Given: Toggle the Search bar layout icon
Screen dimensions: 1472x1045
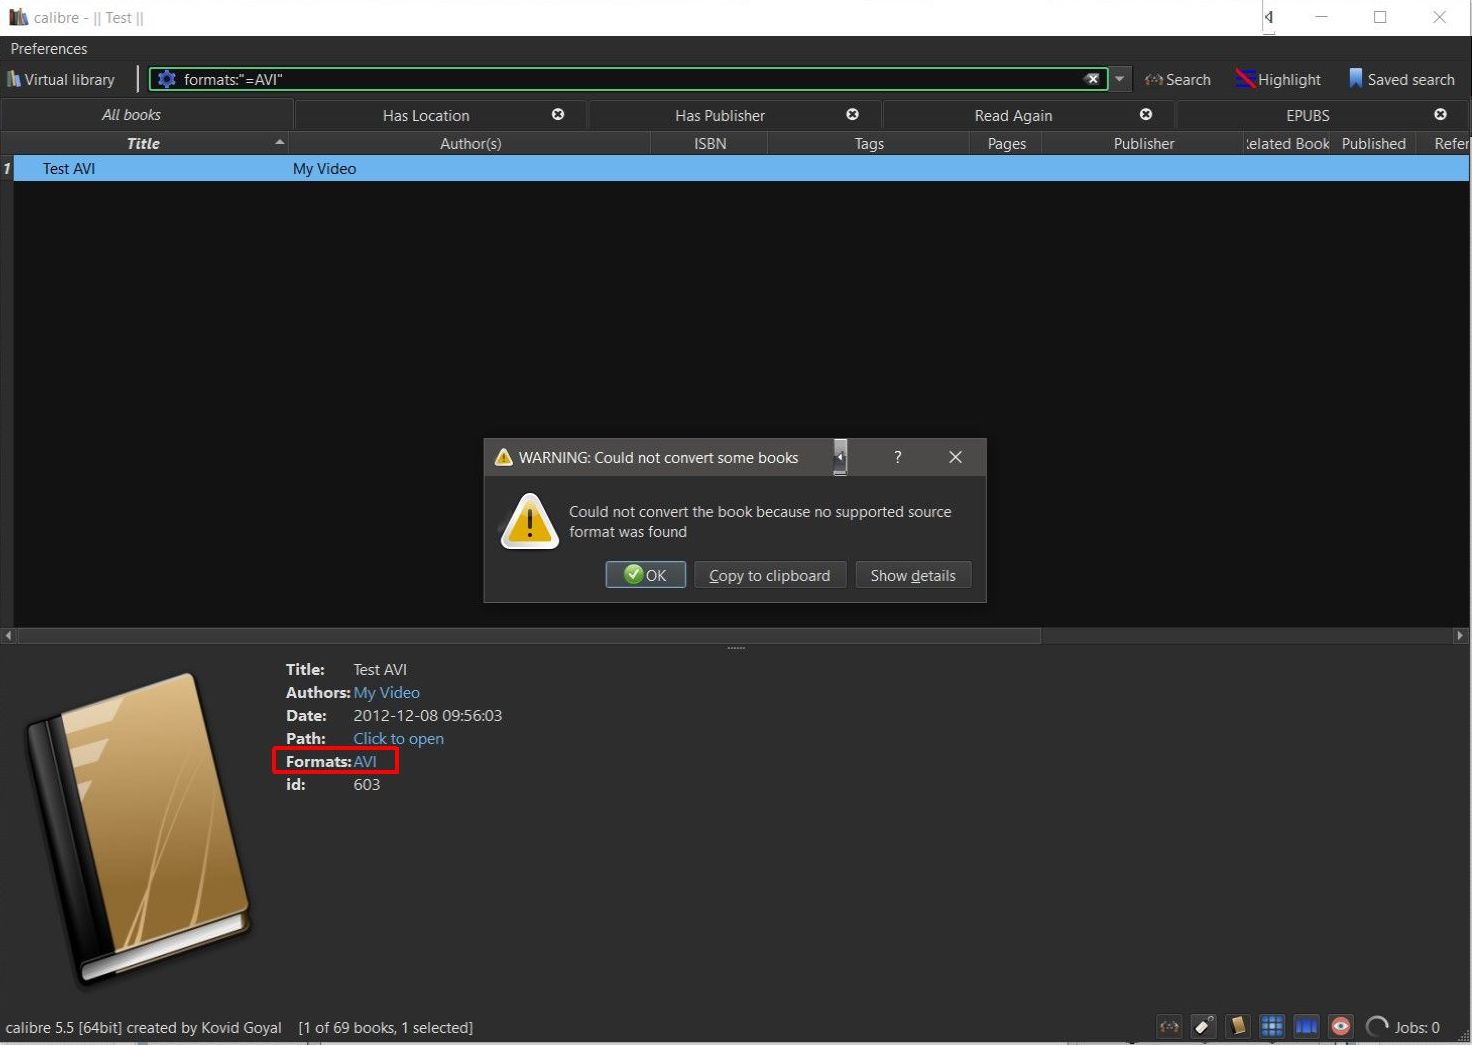Looking at the screenshot, I should [x=1169, y=1026].
